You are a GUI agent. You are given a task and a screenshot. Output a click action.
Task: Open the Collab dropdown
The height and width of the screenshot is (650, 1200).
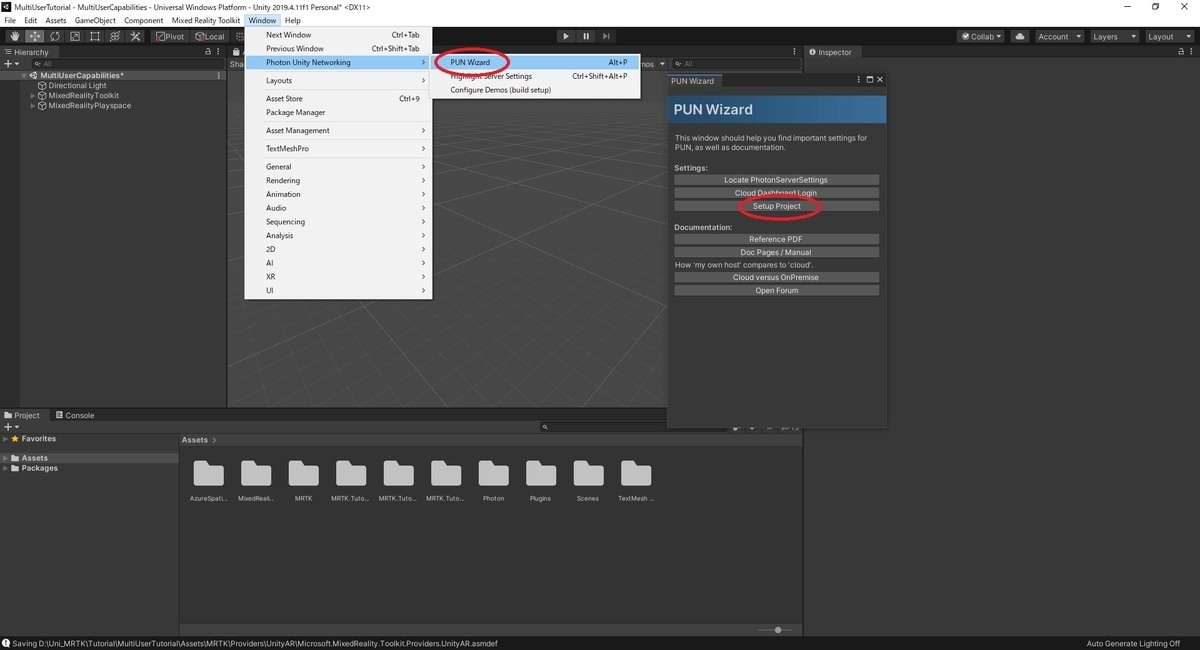982,36
